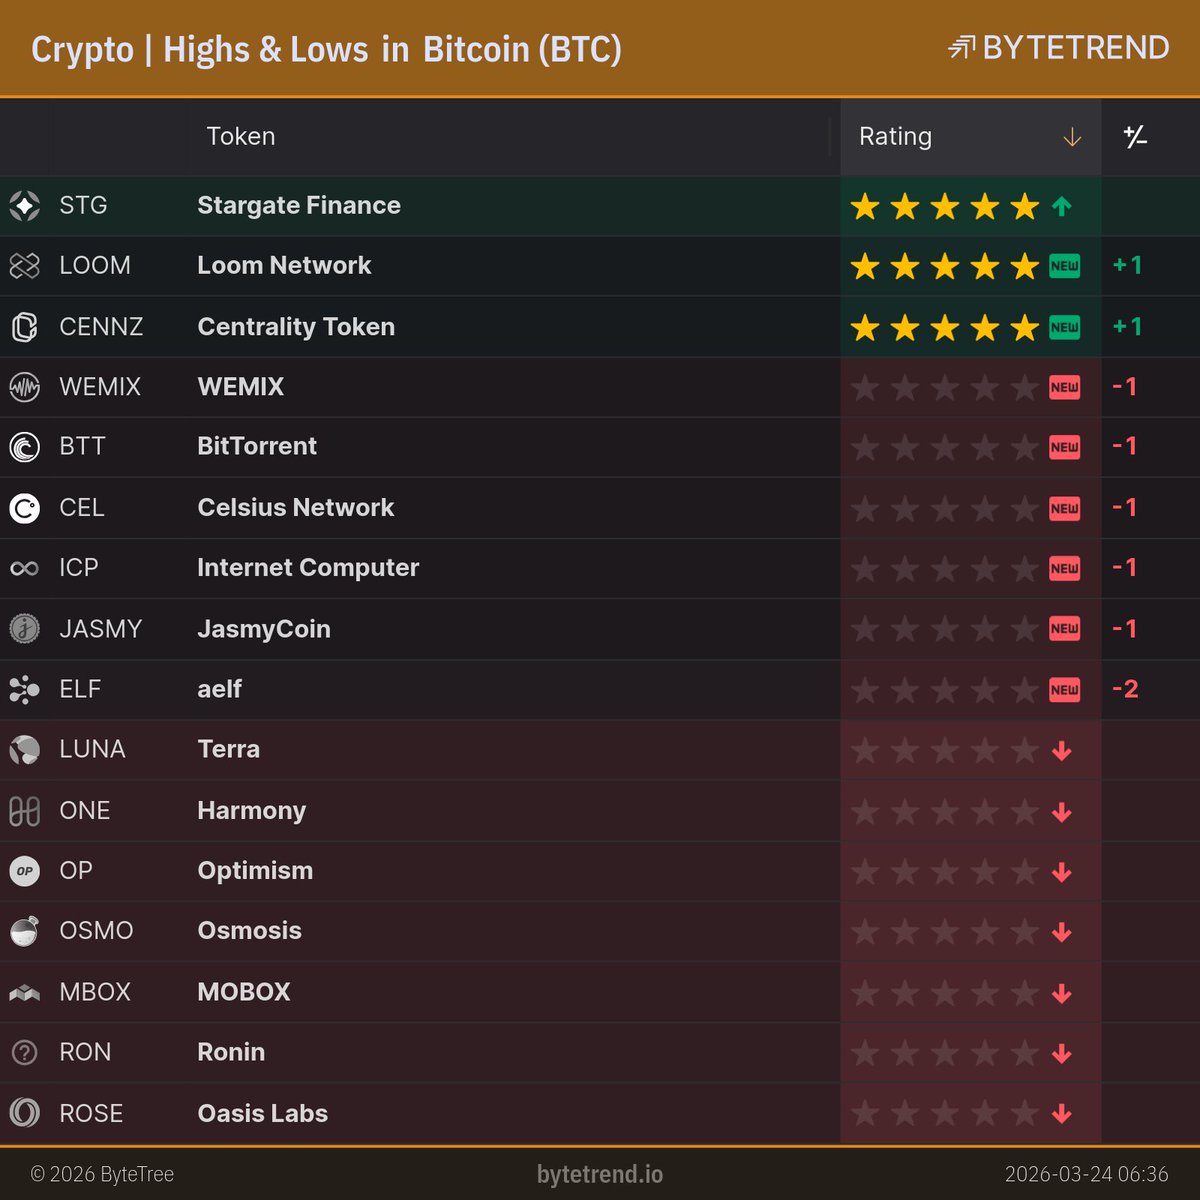Click the green NEW badge for Loom Network
The height and width of the screenshot is (1200, 1200).
(1064, 266)
